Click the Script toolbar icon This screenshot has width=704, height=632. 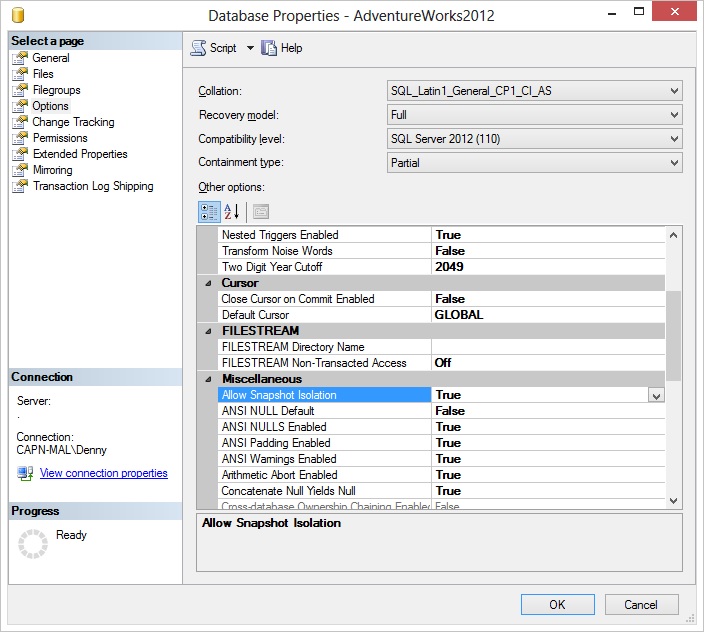pyautogui.click(x=198, y=48)
